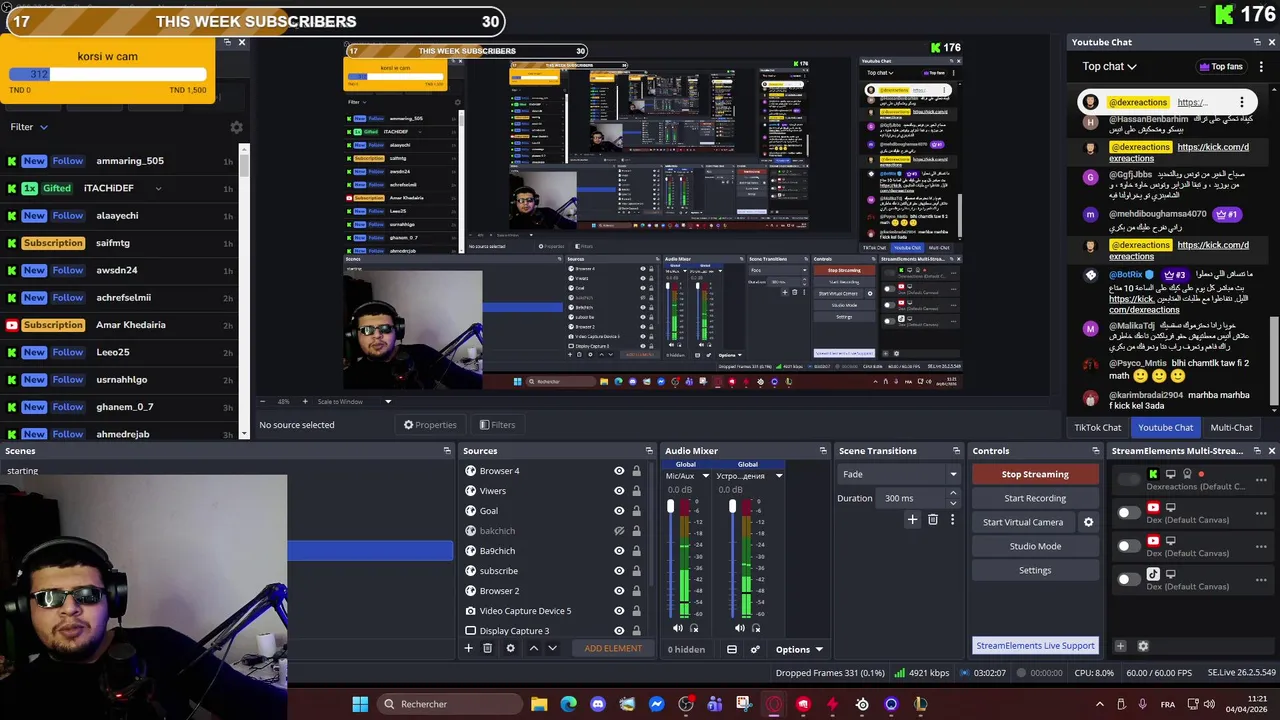The height and width of the screenshot is (720, 1280).
Task: Mute Mic/Aux speaker icon
Action: pos(677,628)
